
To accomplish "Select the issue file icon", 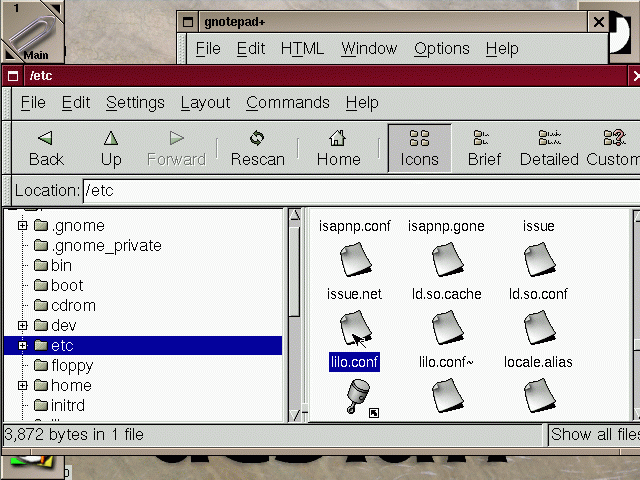I will [x=538, y=260].
